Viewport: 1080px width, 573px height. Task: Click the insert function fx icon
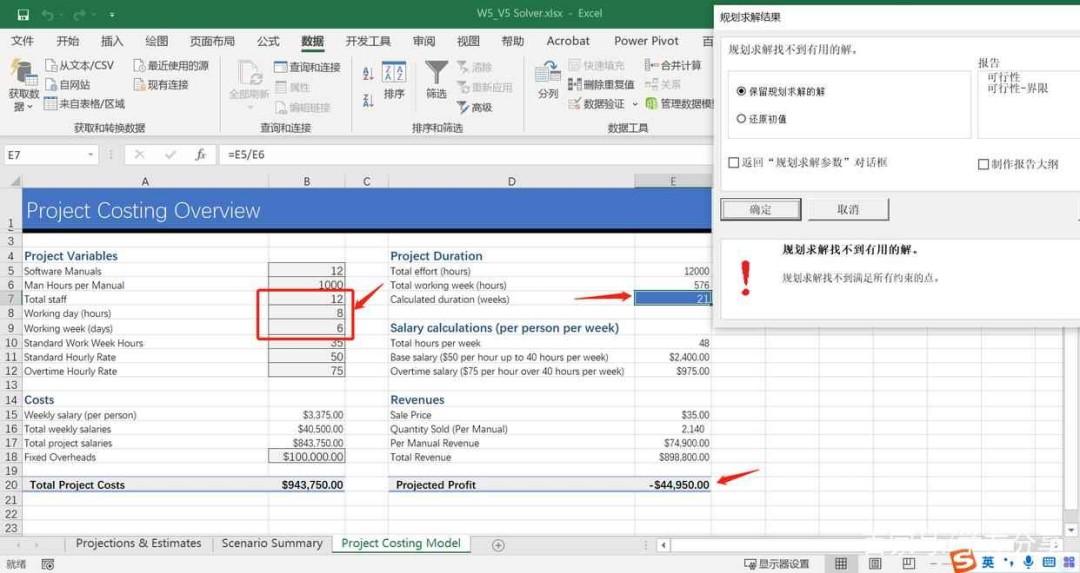point(200,155)
